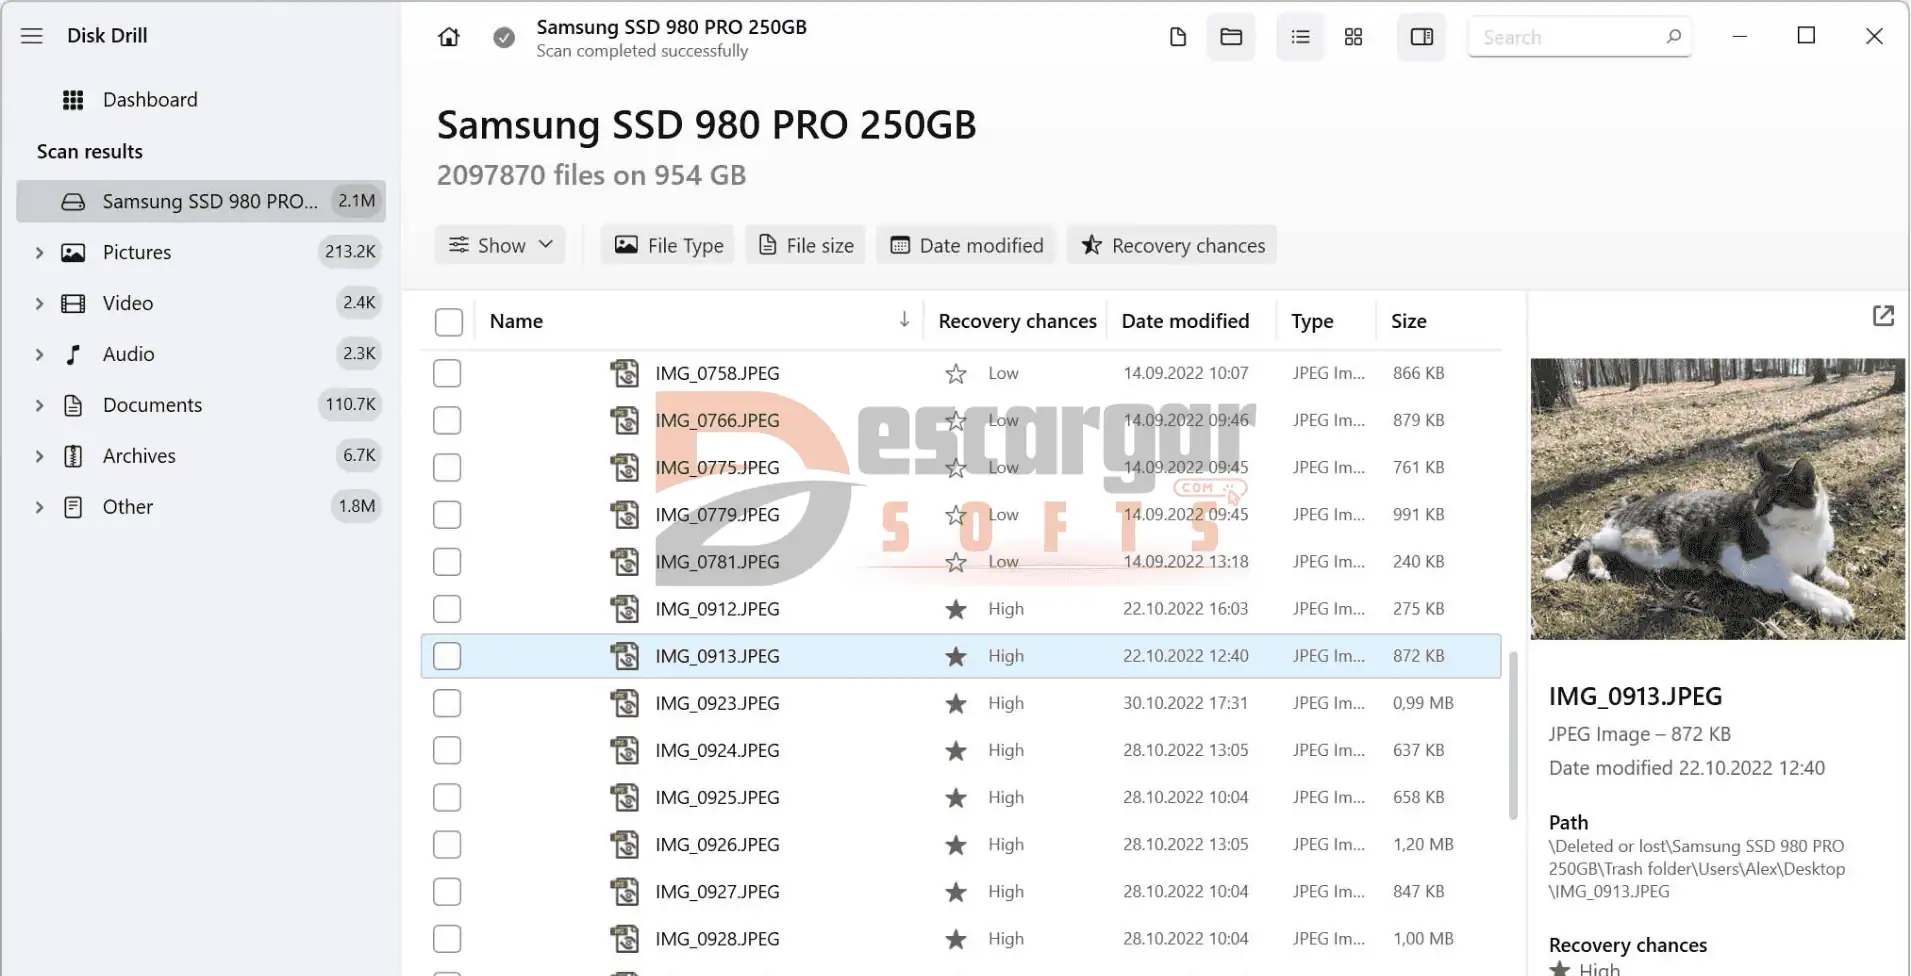Click the Low star for IMG_0758.JPEG
Image resolution: width=1911 pixels, height=976 pixels.
956,374
